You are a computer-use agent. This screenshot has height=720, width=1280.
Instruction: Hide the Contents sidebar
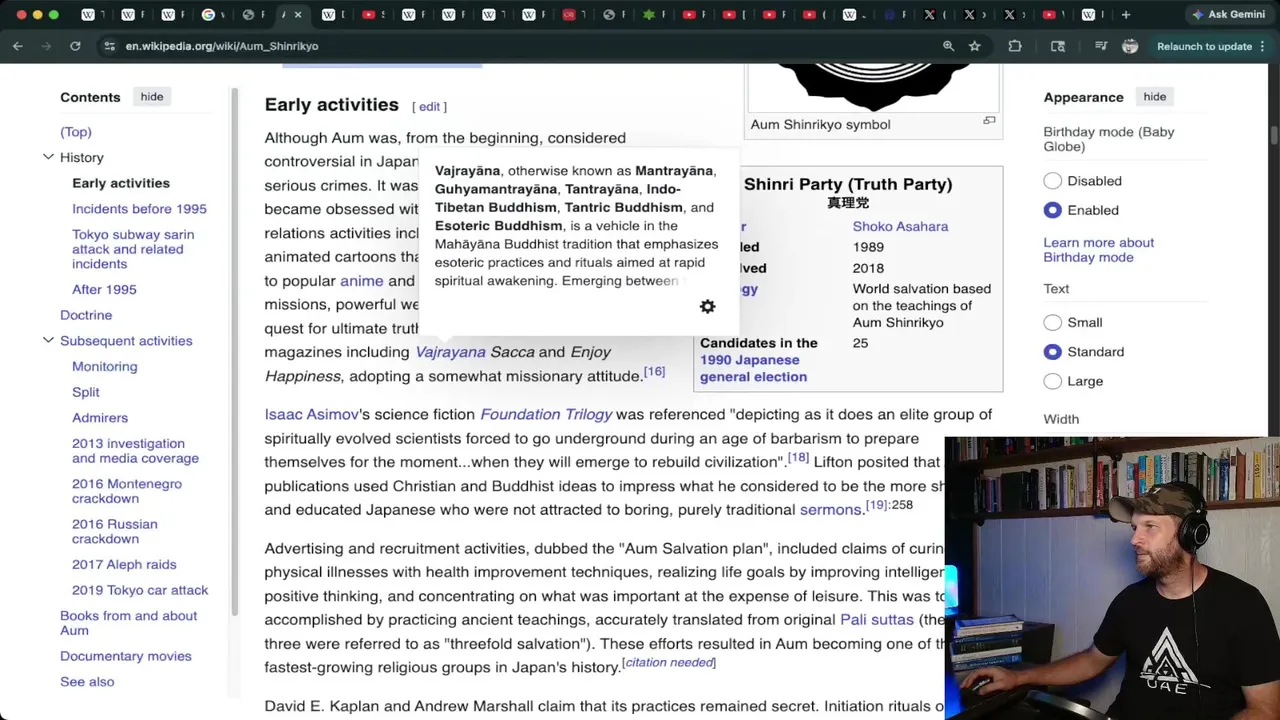[152, 97]
